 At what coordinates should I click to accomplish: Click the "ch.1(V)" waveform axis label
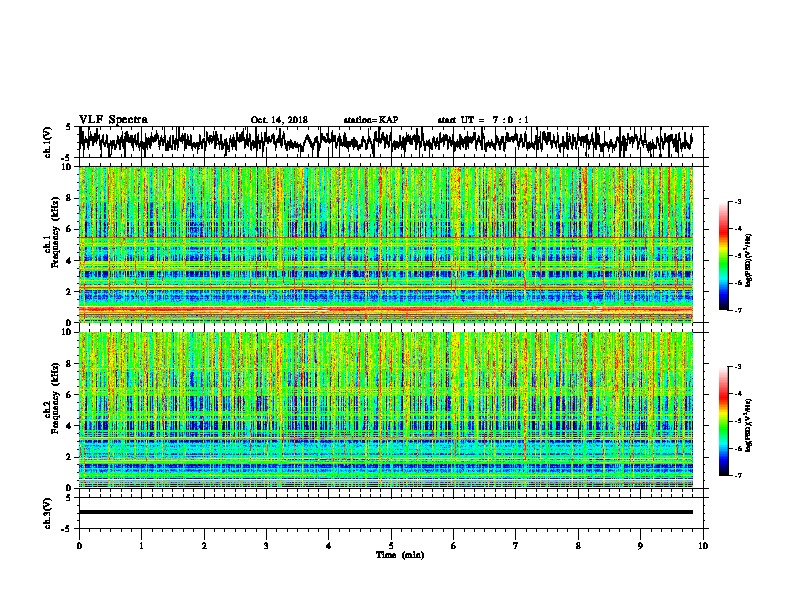(x=48, y=142)
